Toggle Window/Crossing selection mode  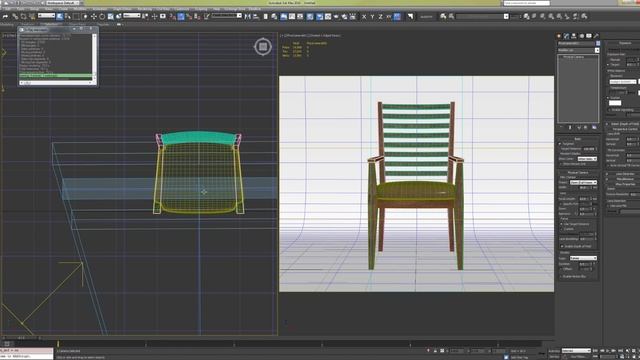point(85,16)
